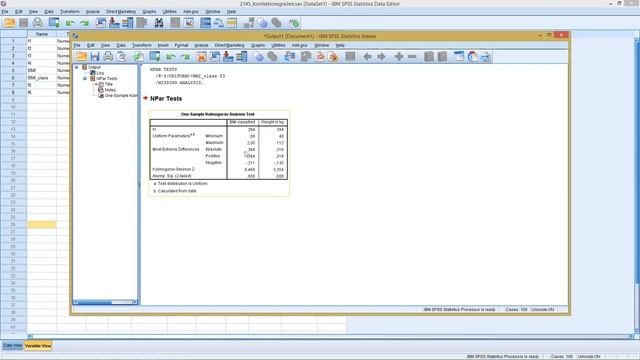Select Log item in outline pane
Screen dimensions: 640x360
100,73
